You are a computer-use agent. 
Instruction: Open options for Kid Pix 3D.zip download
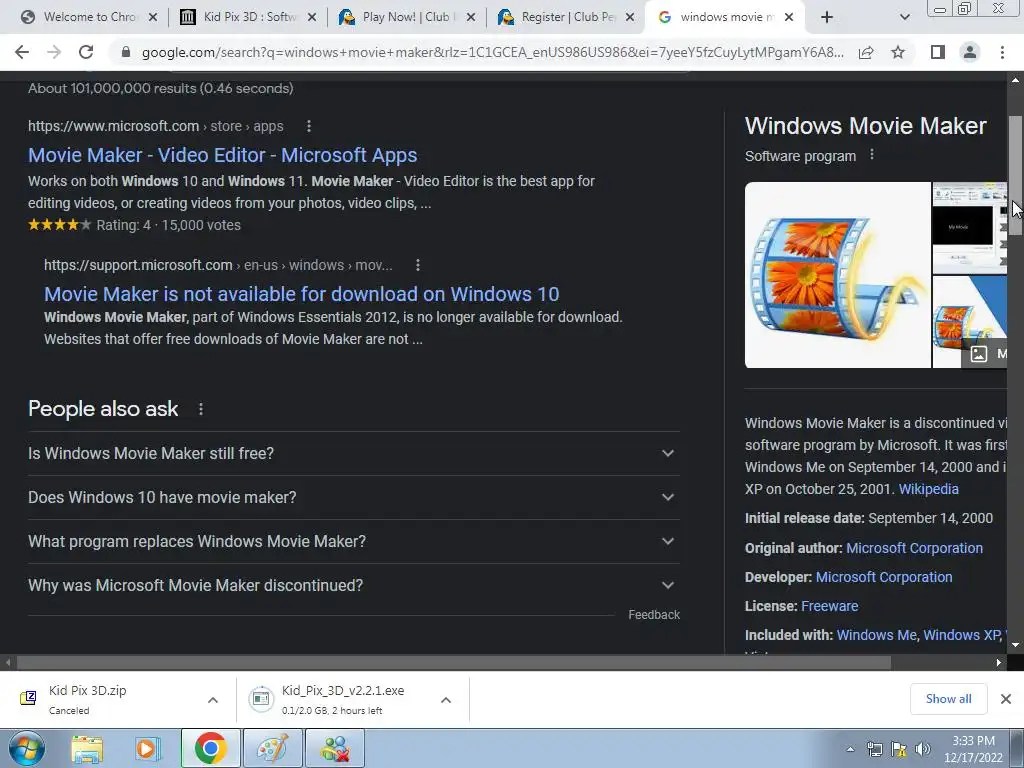(x=213, y=700)
